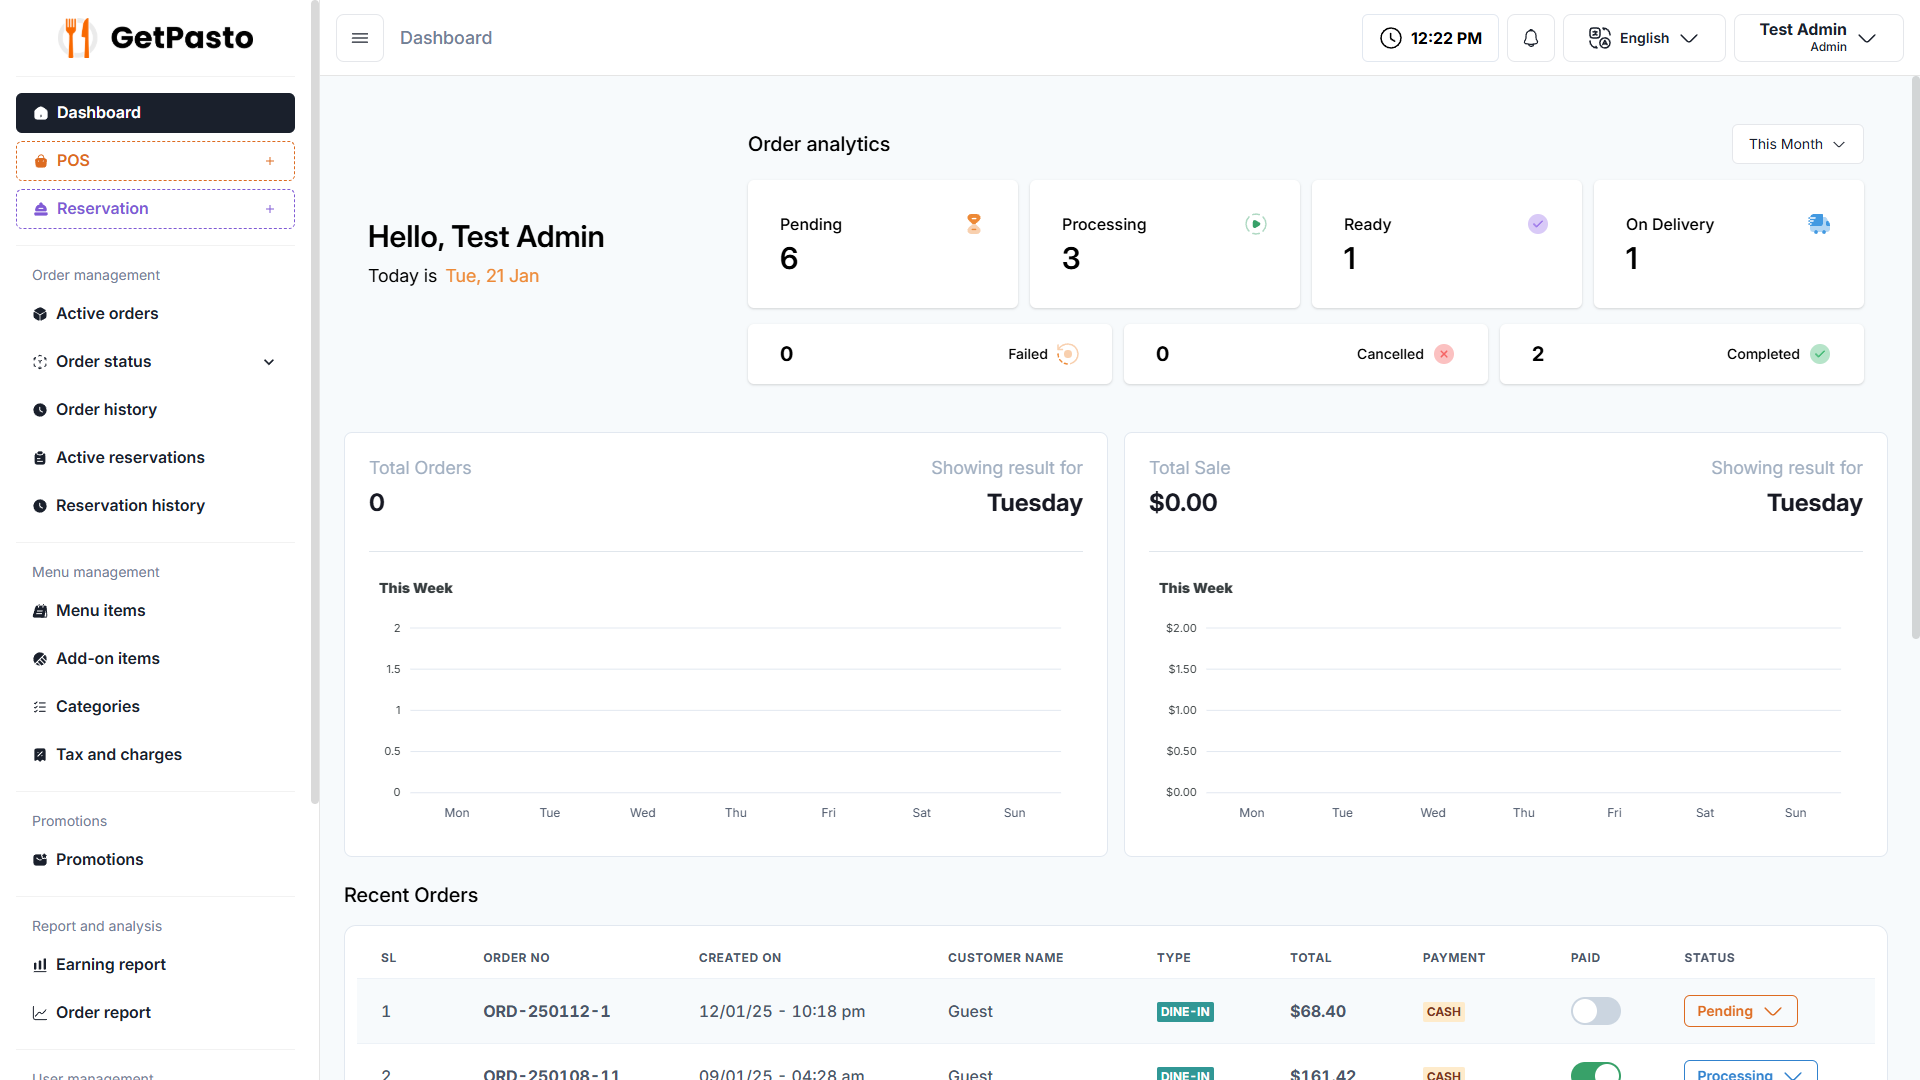Open Active orders in sidebar
The height and width of the screenshot is (1080, 1920).
[107, 313]
